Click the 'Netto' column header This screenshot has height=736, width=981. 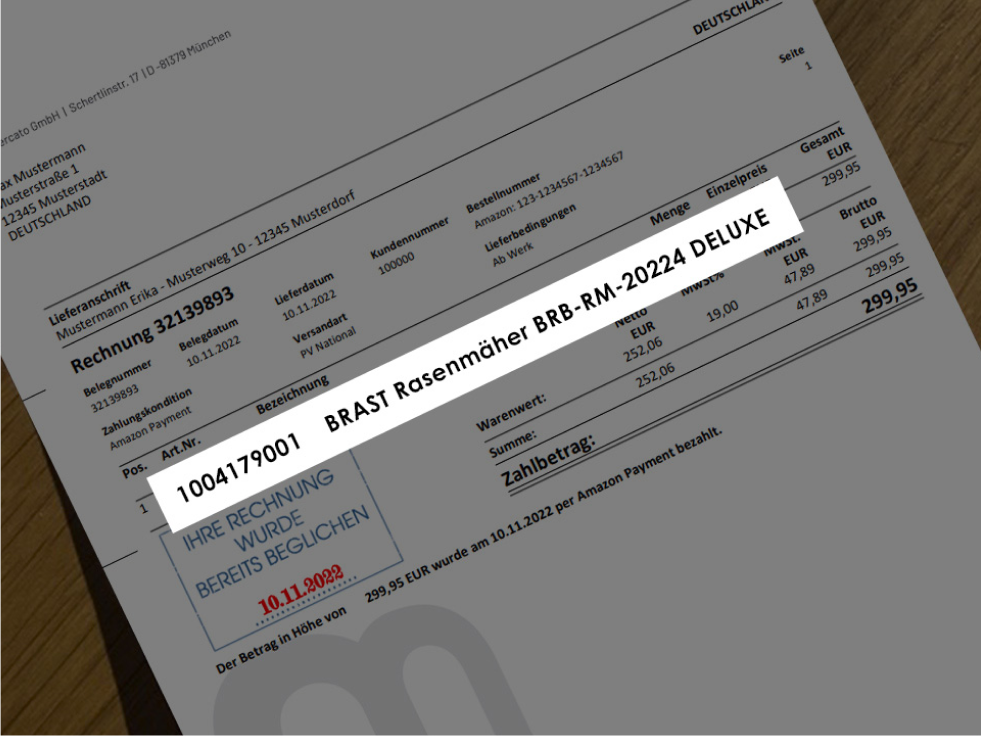click(631, 319)
